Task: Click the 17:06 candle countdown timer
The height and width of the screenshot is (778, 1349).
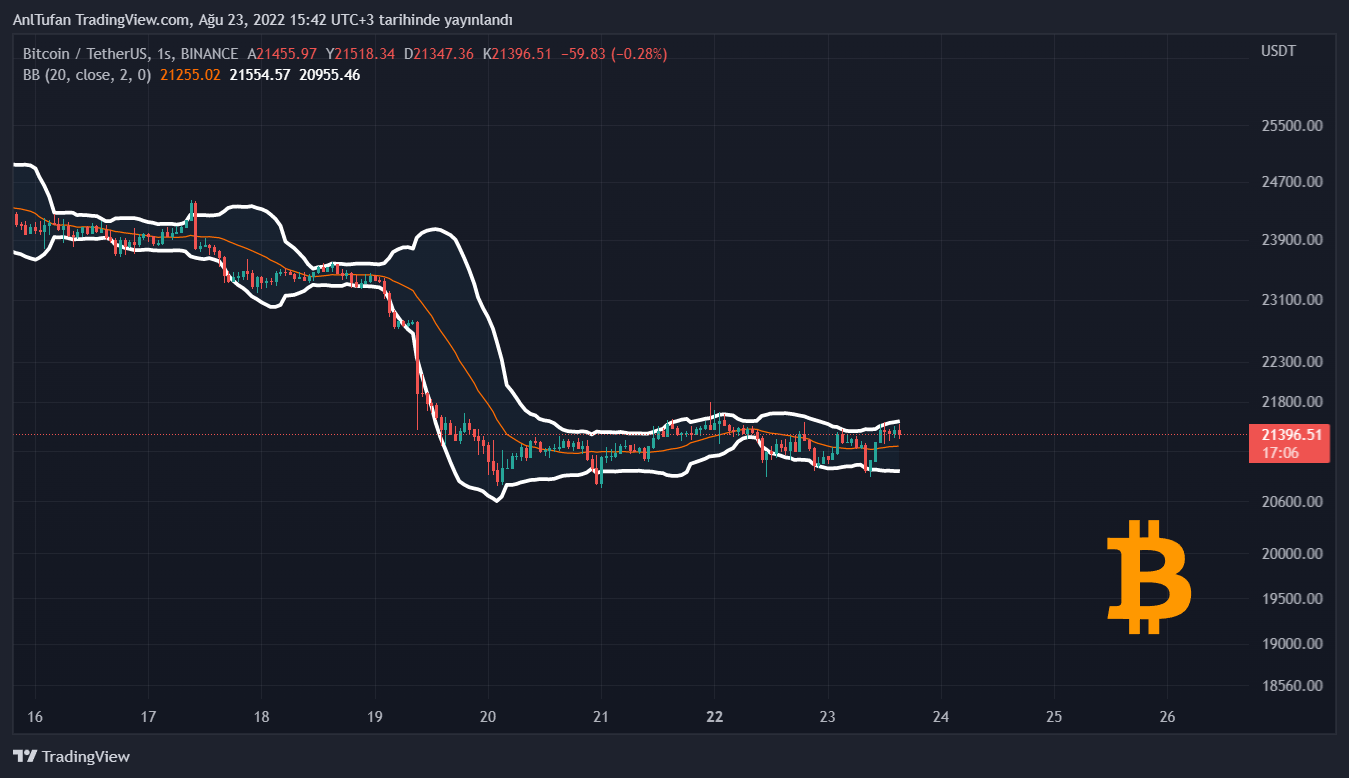Action: (1280, 452)
